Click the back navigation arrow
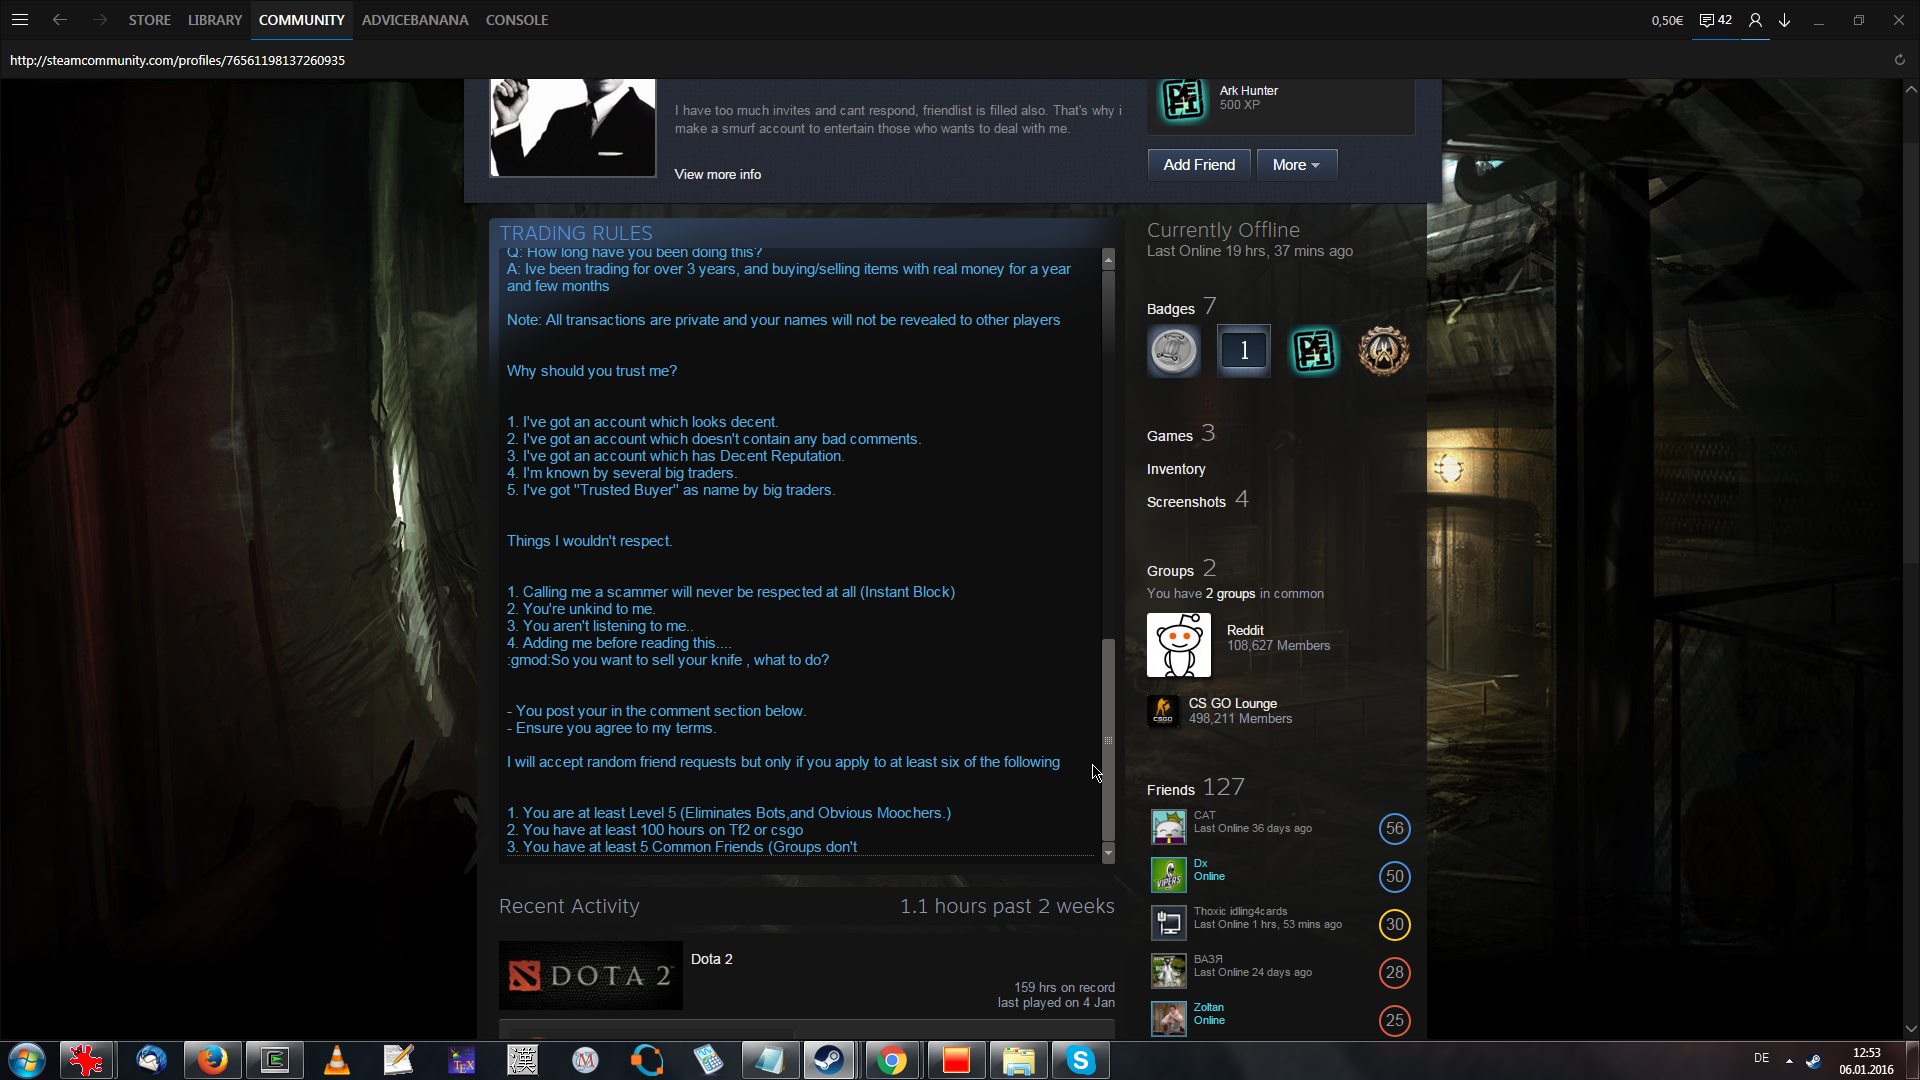 60,20
